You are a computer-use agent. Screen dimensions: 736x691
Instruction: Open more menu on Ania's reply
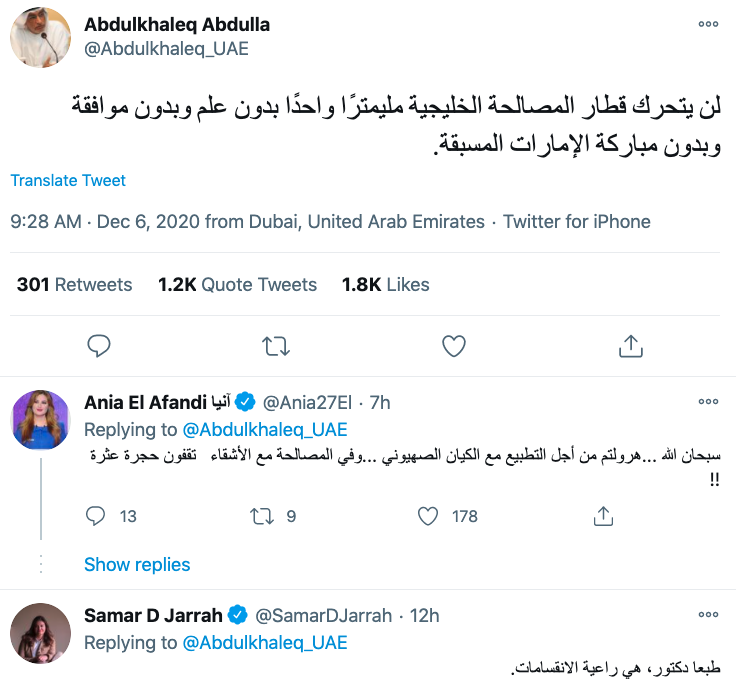tap(708, 402)
